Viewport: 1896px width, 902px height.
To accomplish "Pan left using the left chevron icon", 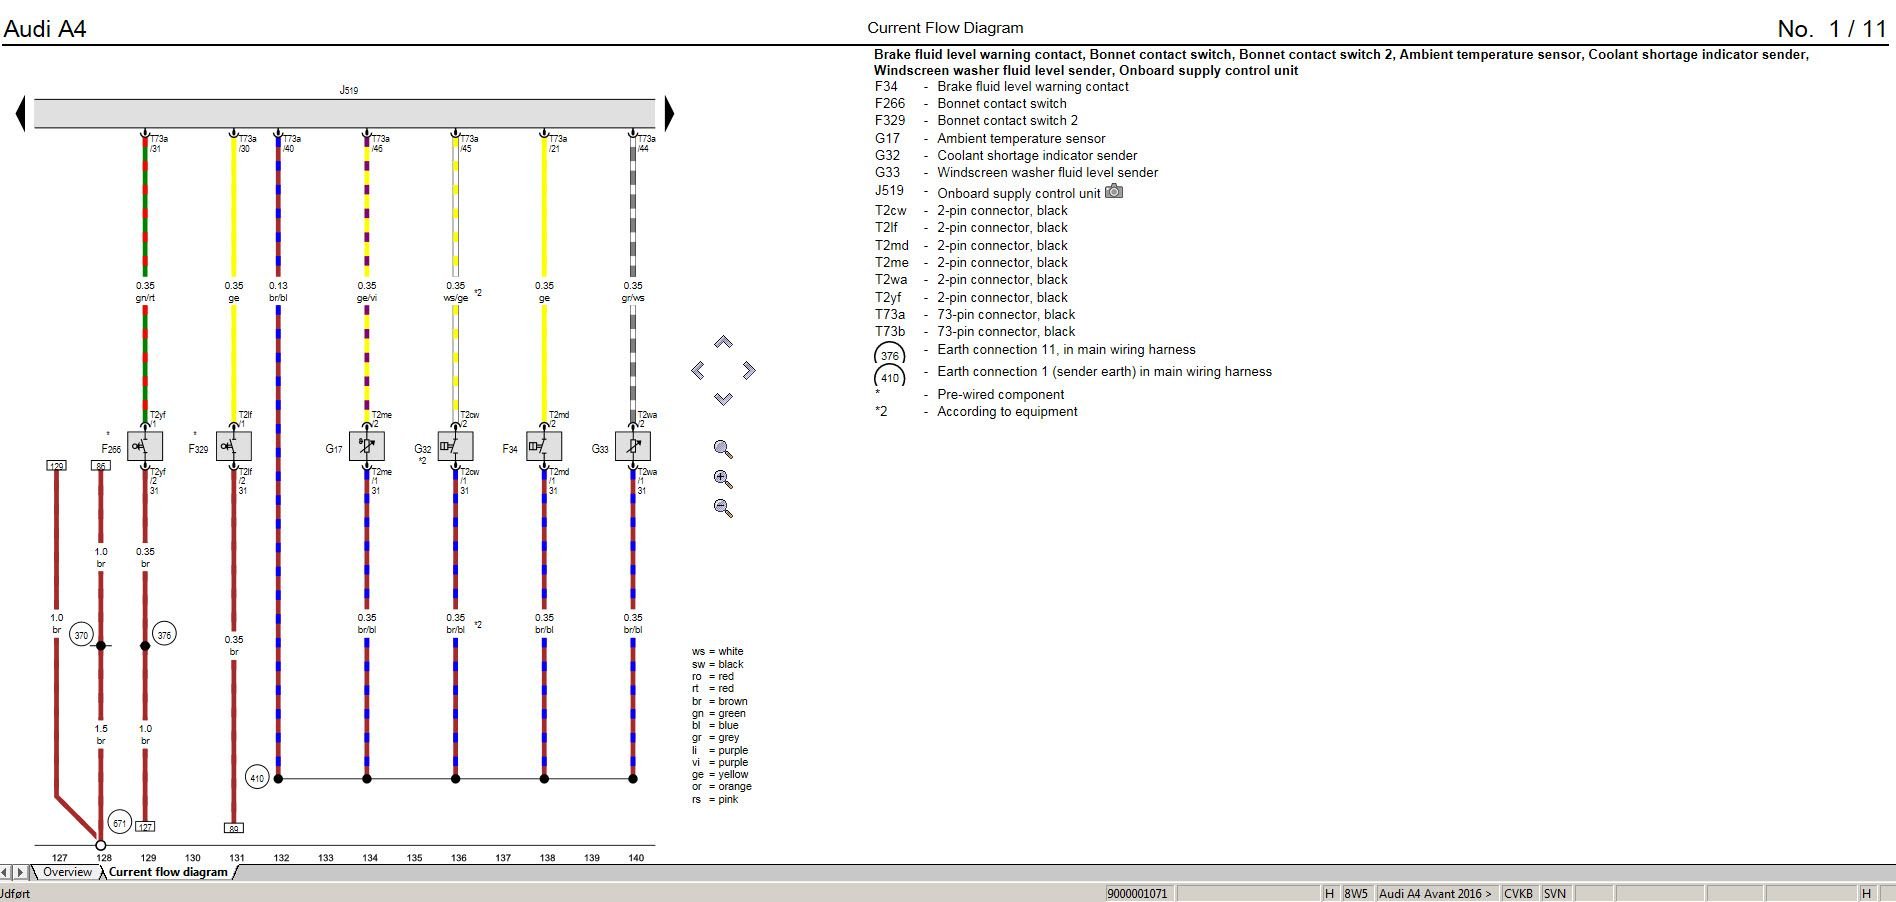I will click(x=698, y=368).
